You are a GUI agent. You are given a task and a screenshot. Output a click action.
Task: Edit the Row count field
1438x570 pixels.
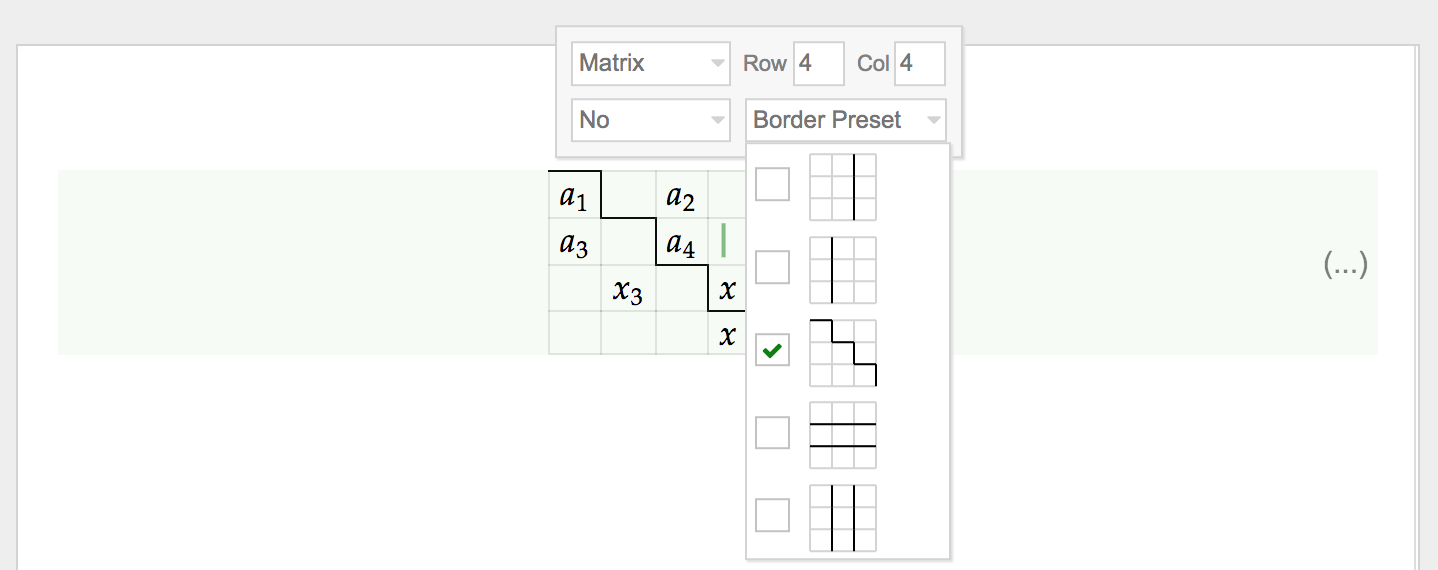(x=819, y=64)
